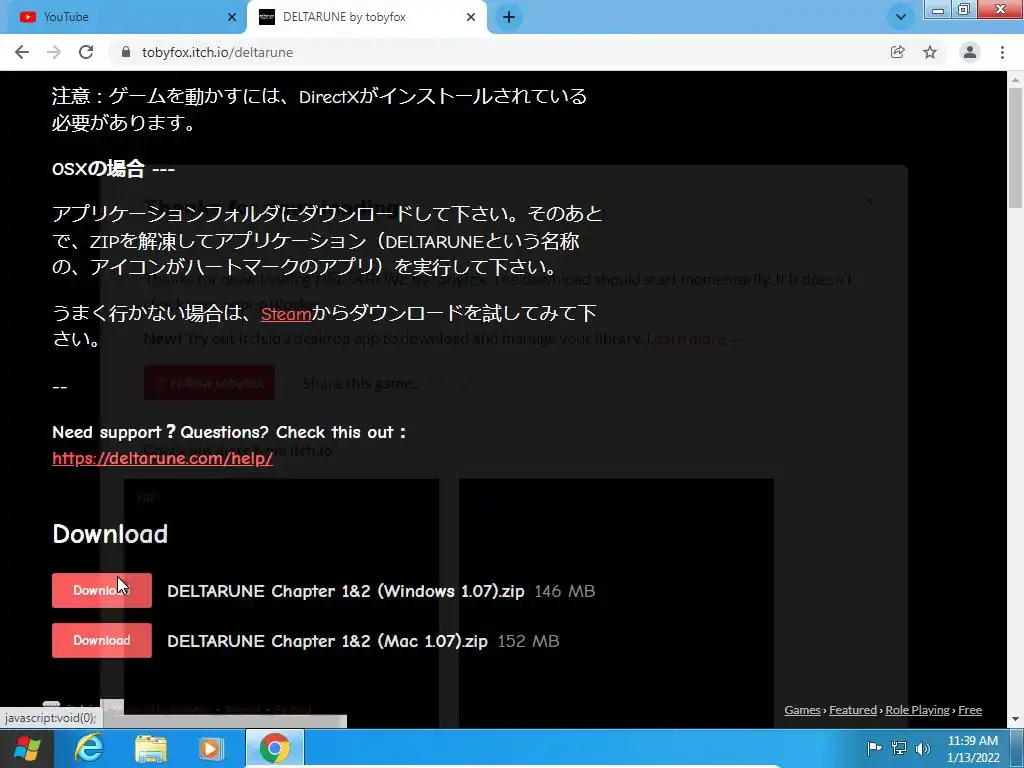This screenshot has width=1024, height=768.
Task: Open the Chrome profile avatar
Action: pyautogui.click(x=970, y=52)
